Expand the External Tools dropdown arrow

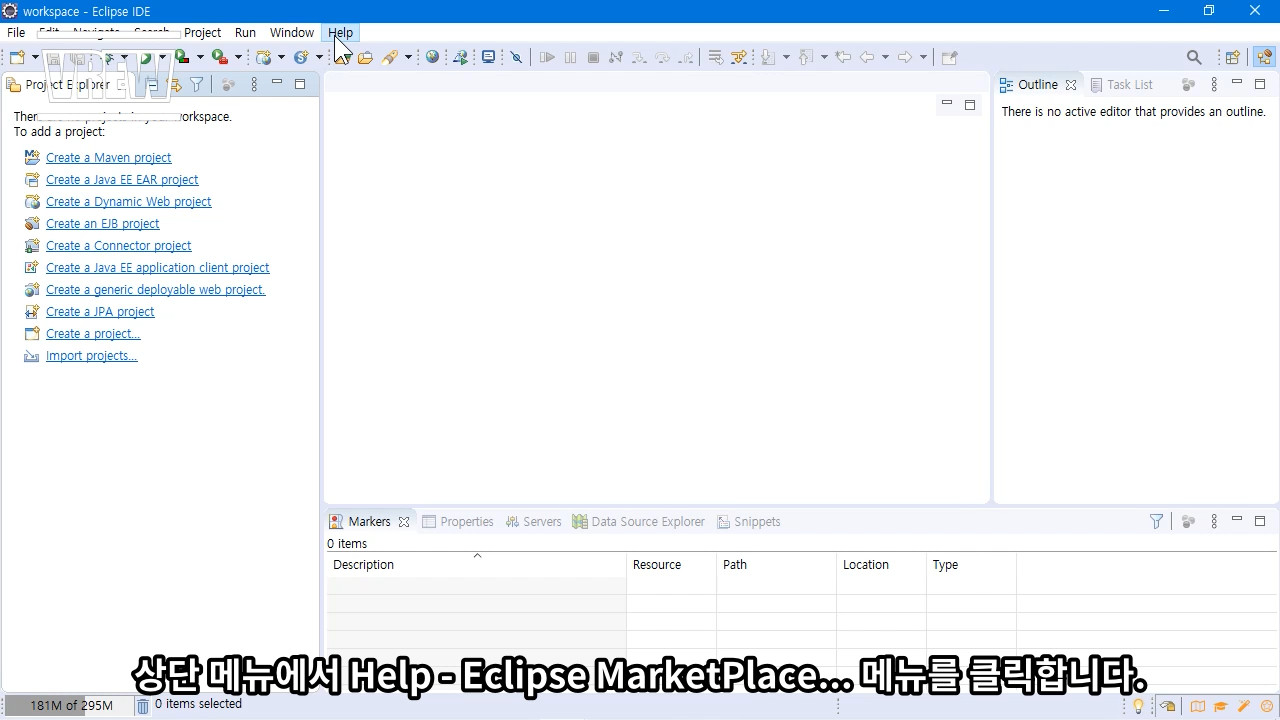238,57
